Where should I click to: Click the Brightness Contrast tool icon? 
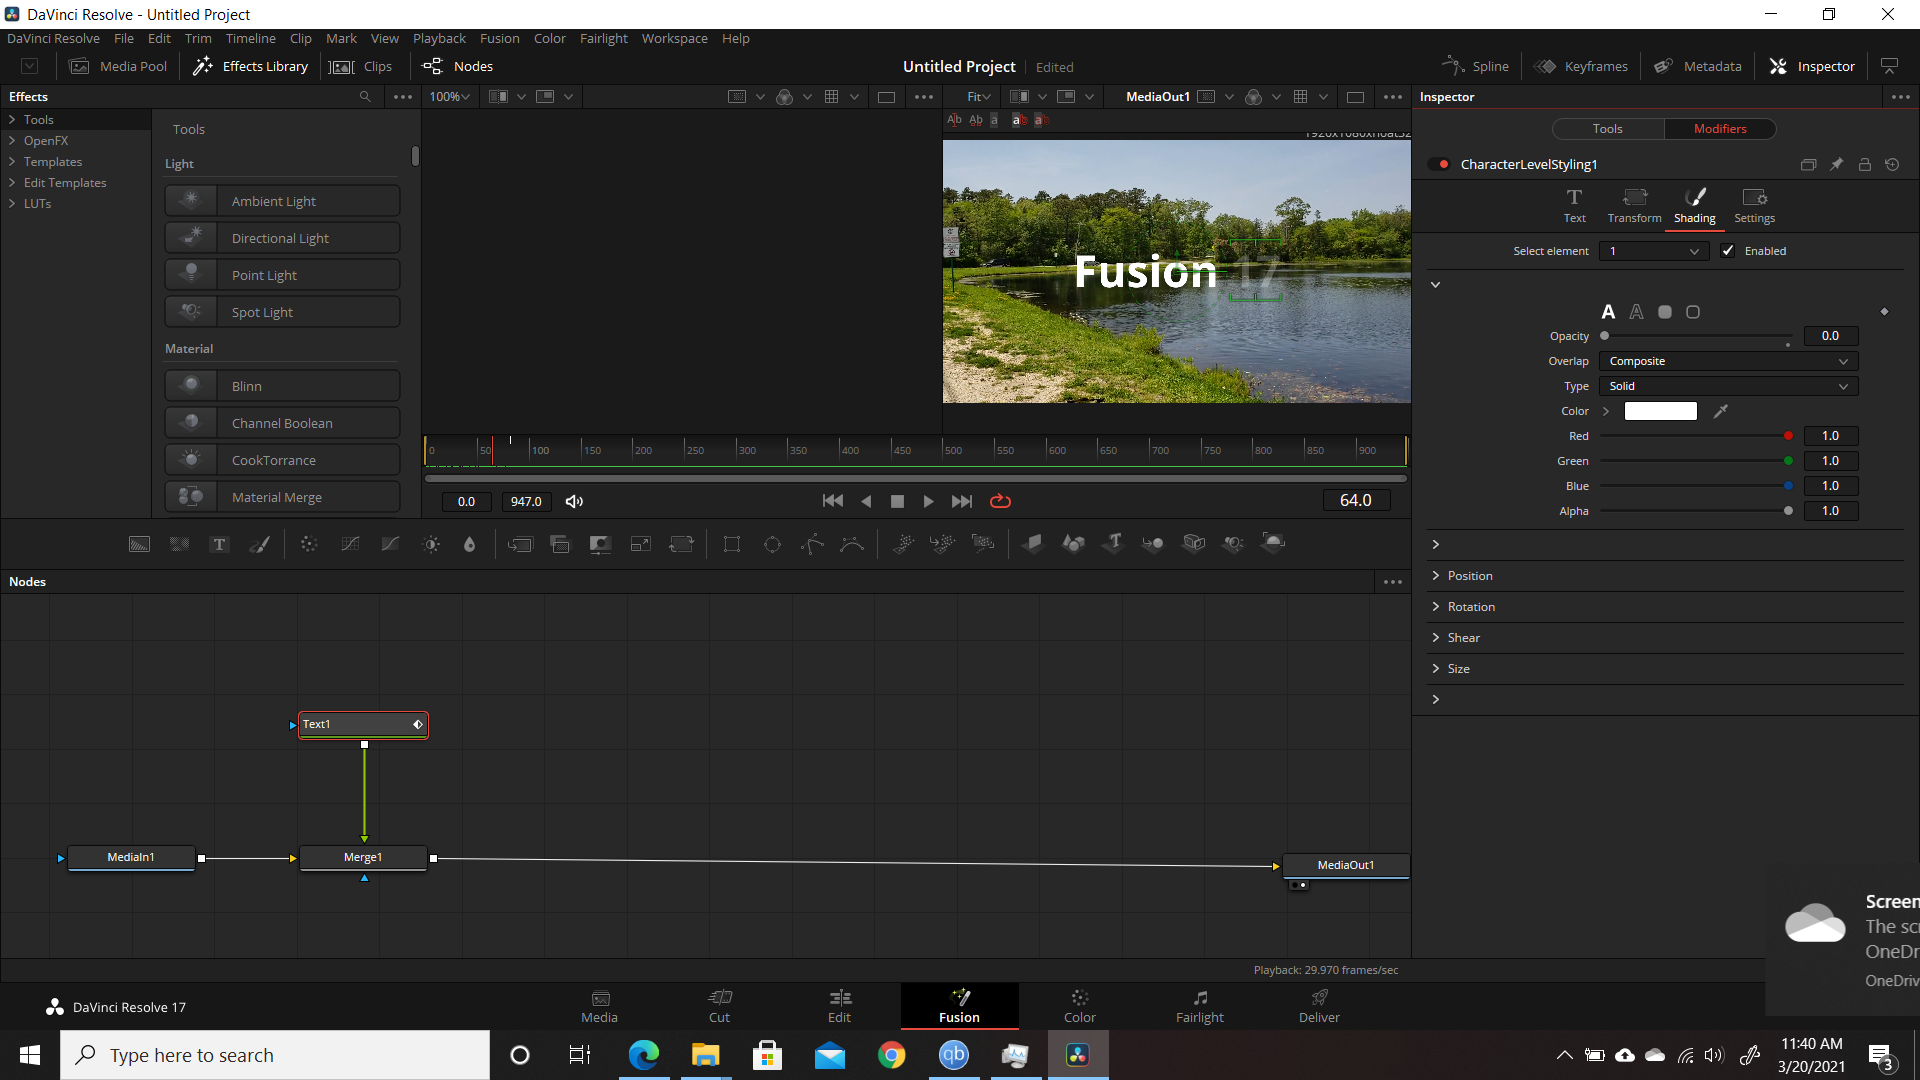431,544
